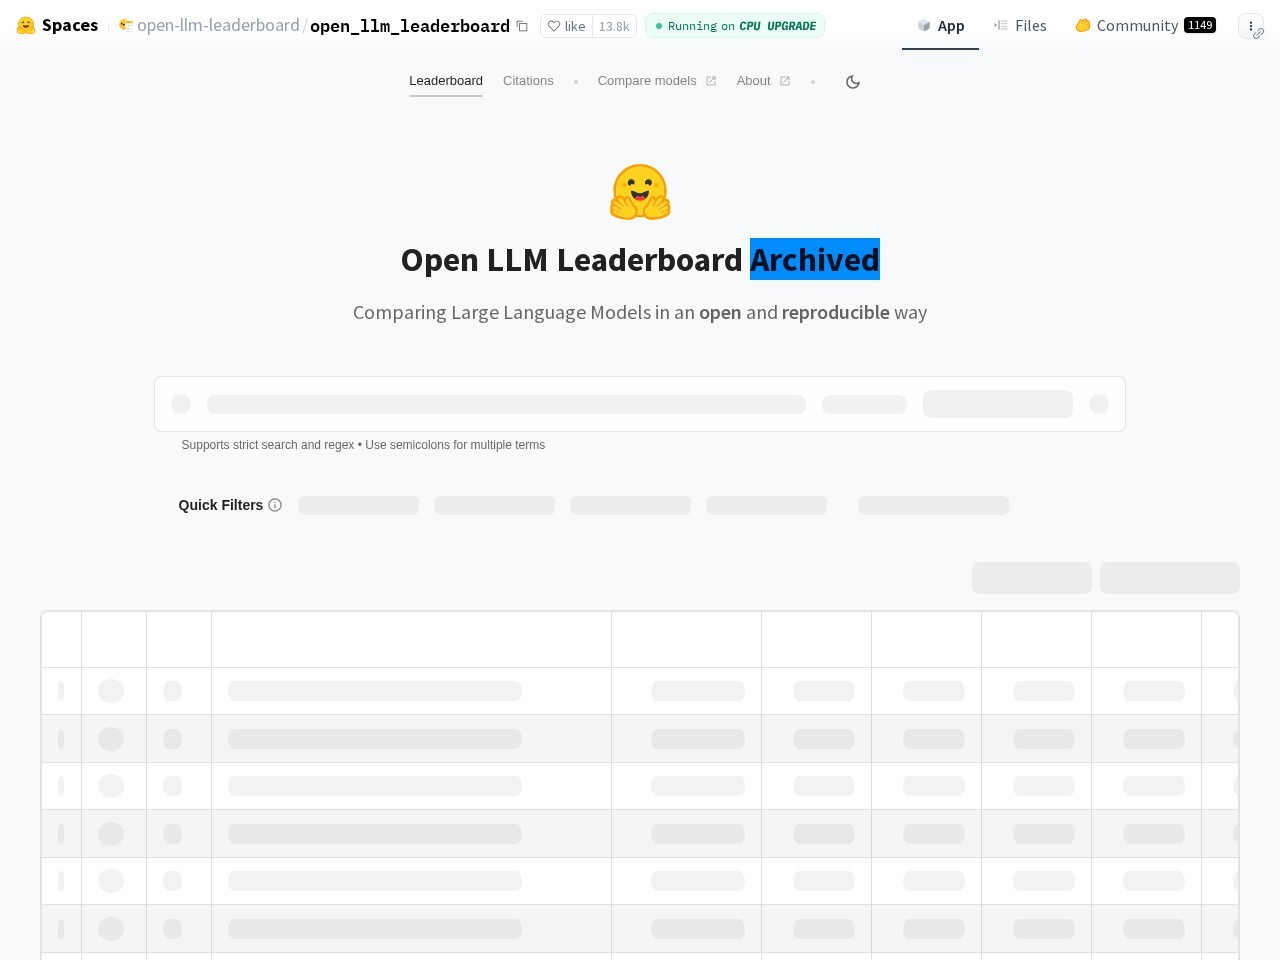The image size is (1280, 960).
Task: Open the open-llm-leaderboard organization link
Action: pyautogui.click(x=218, y=25)
